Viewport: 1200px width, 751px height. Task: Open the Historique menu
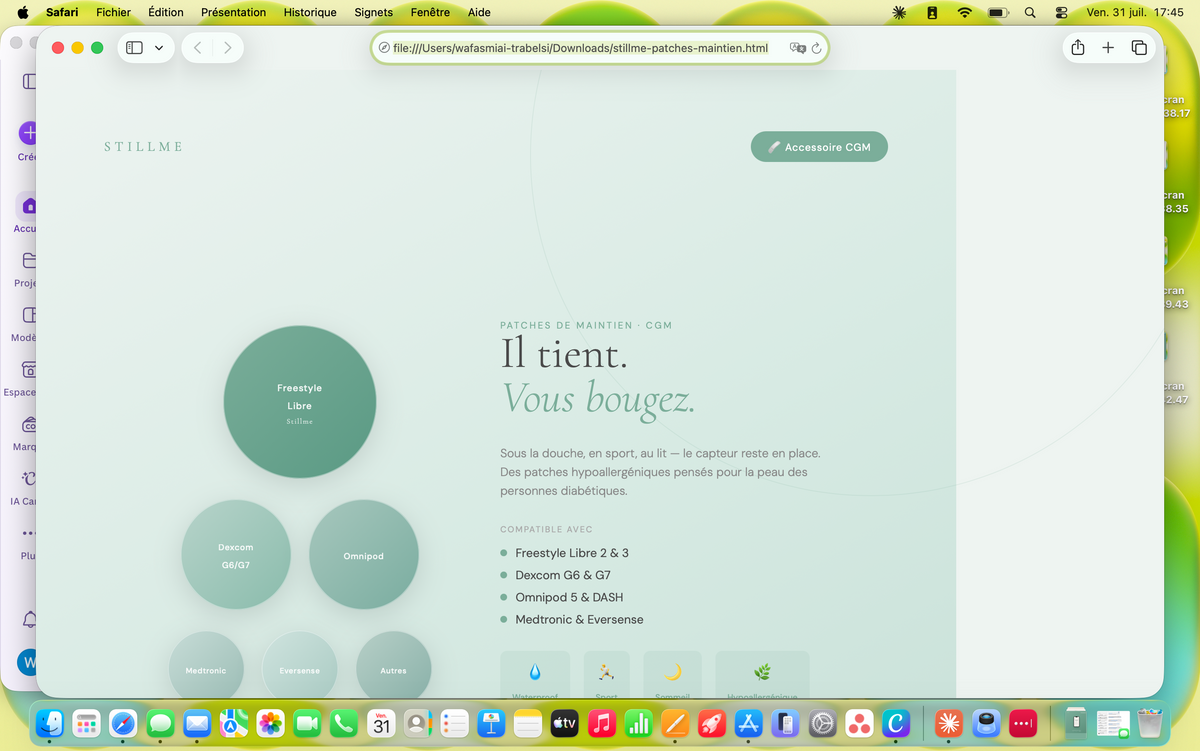pos(310,13)
